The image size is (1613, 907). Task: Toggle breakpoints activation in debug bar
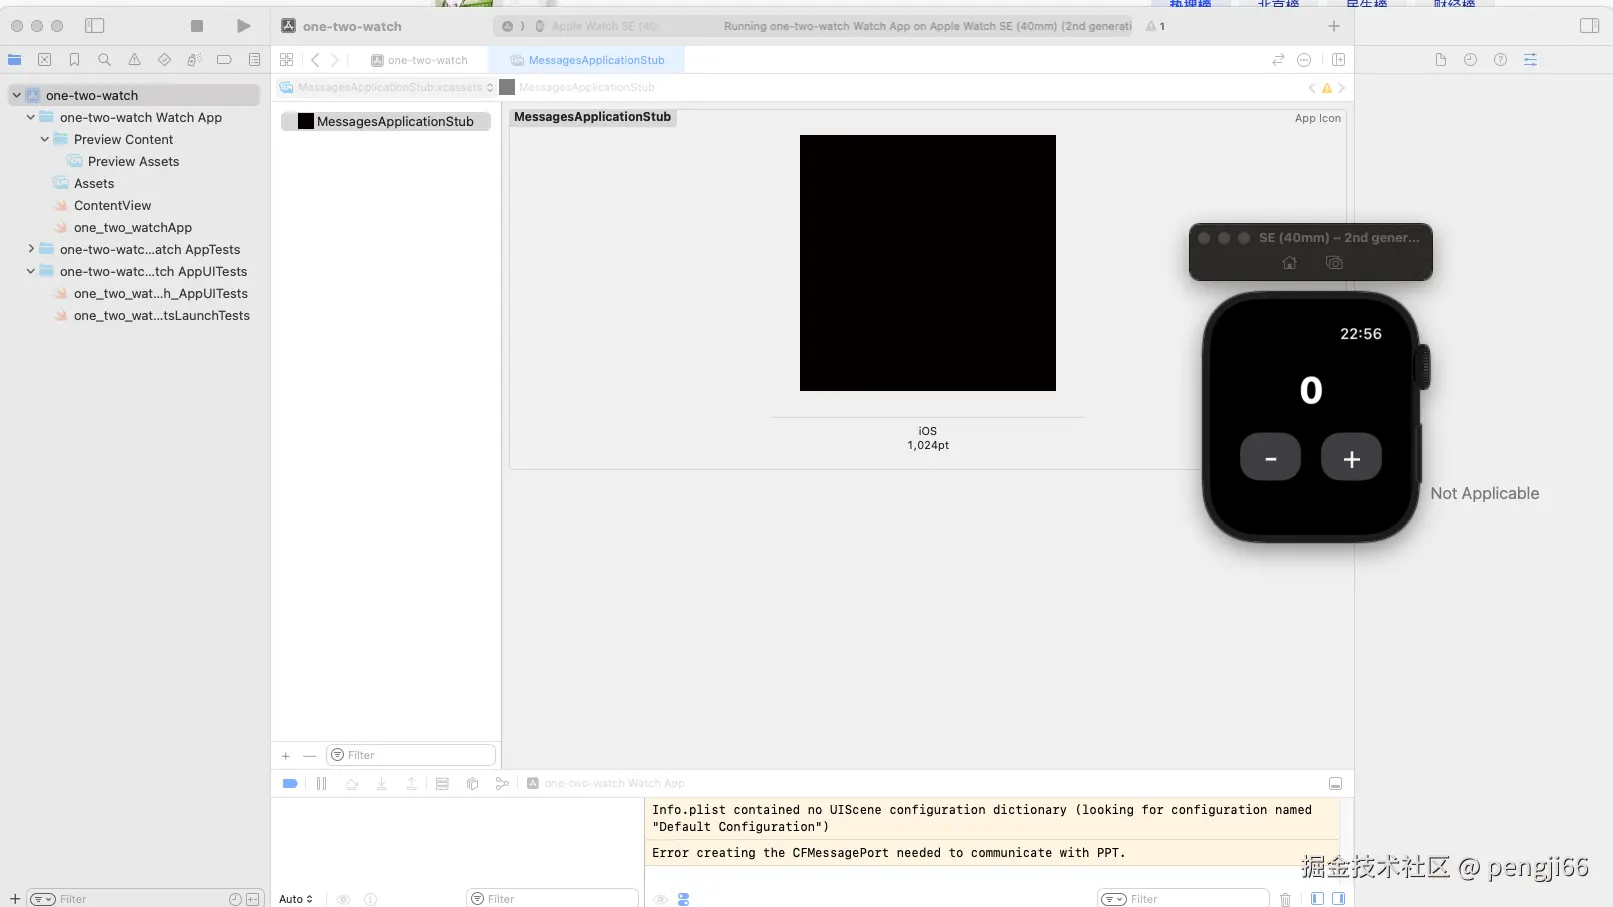[x=290, y=784]
